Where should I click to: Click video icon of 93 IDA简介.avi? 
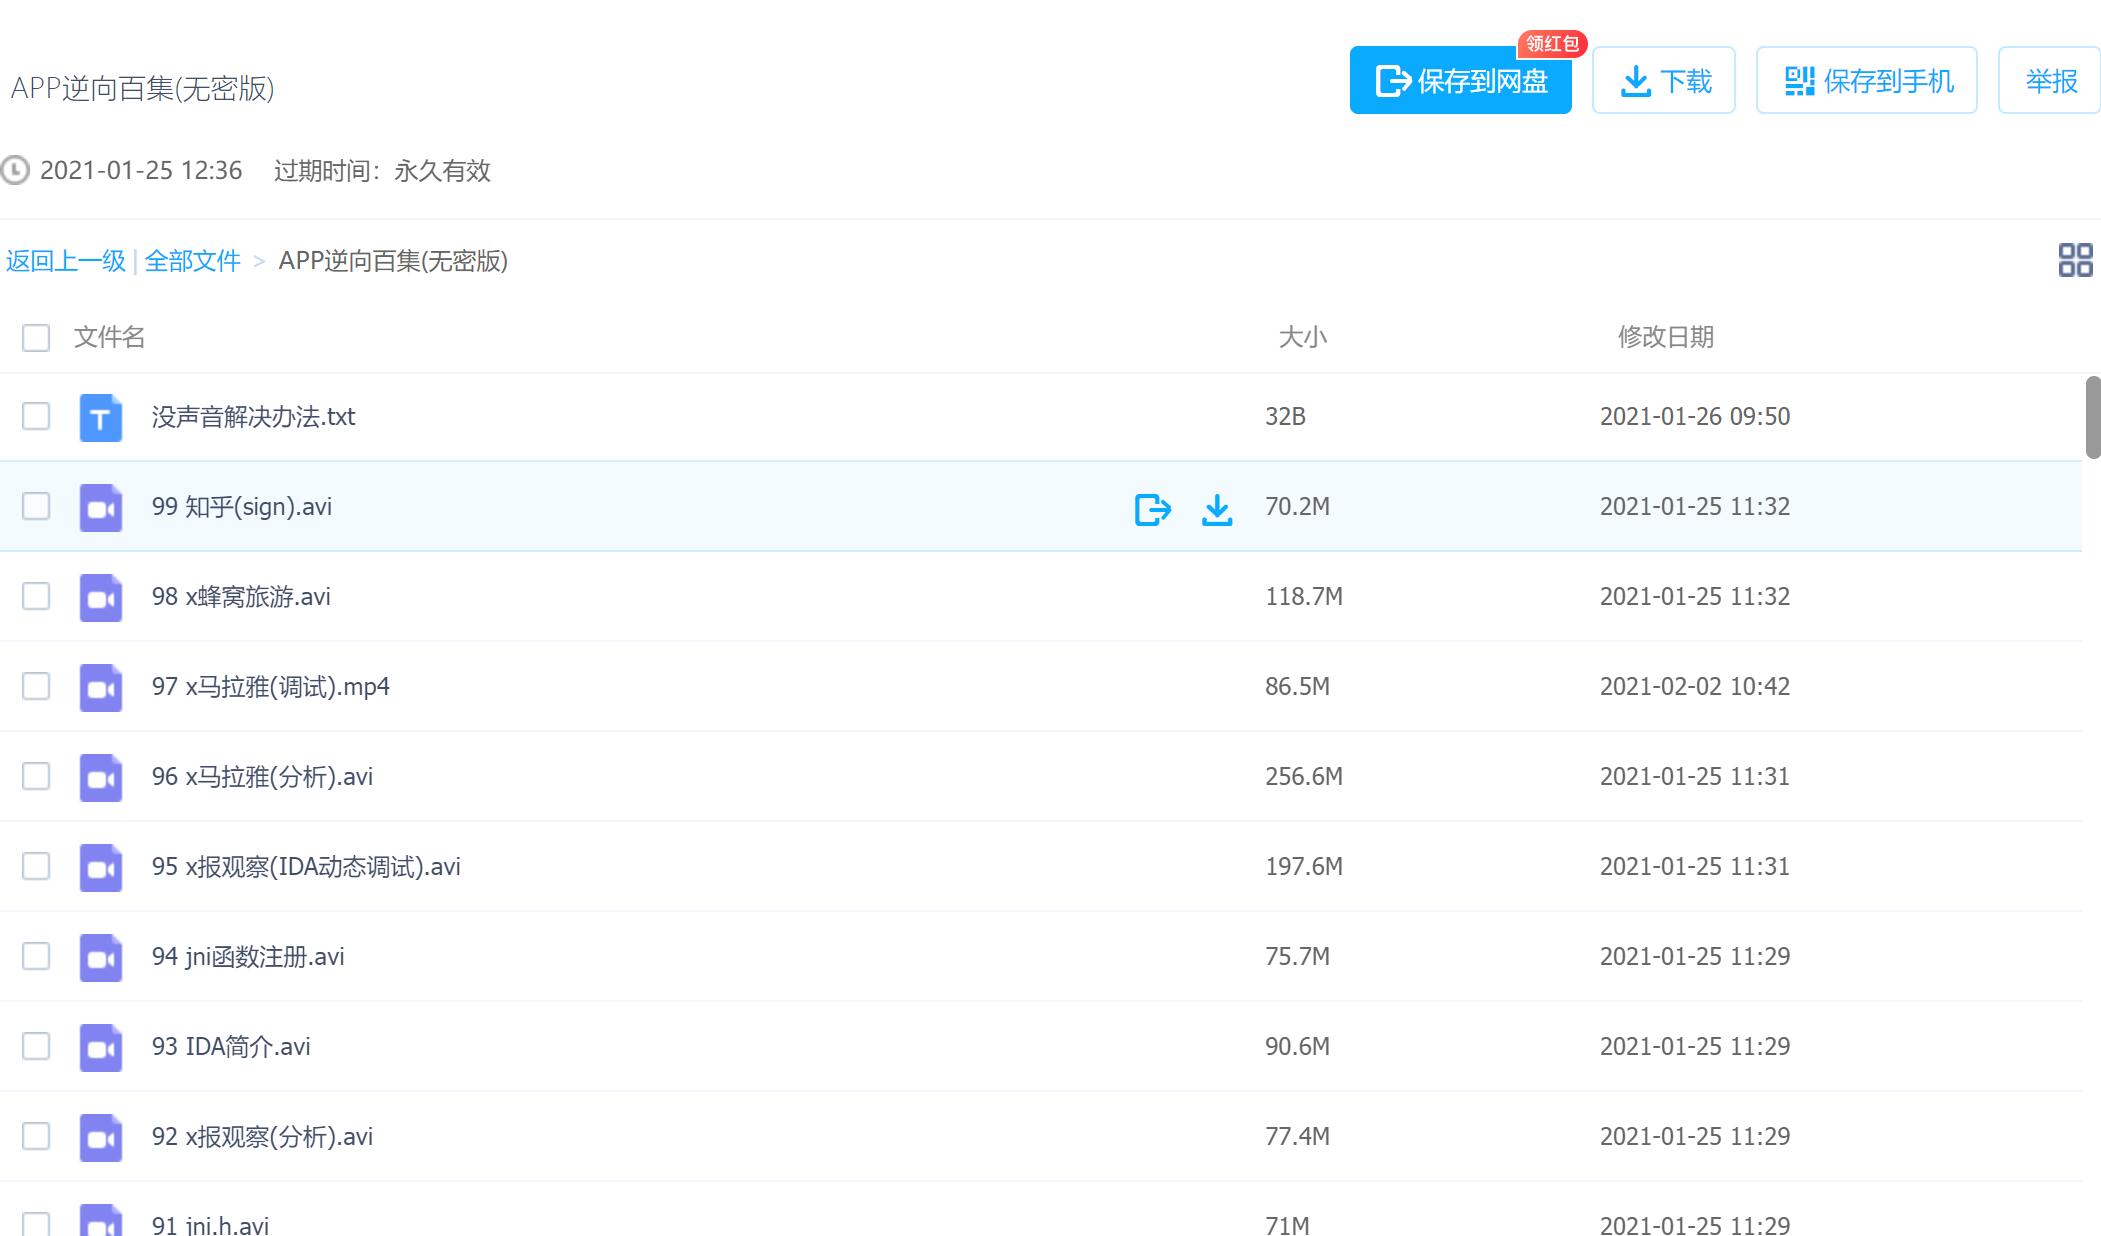click(101, 1048)
